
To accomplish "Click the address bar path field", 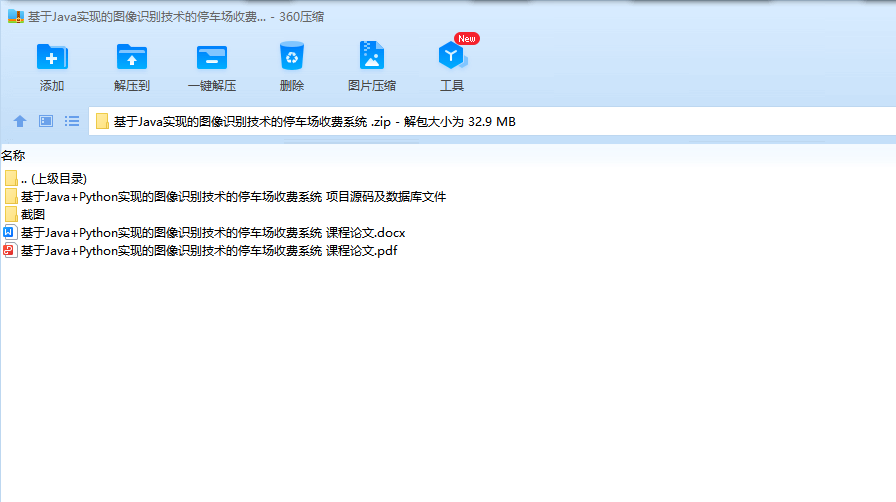I will tap(492, 121).
